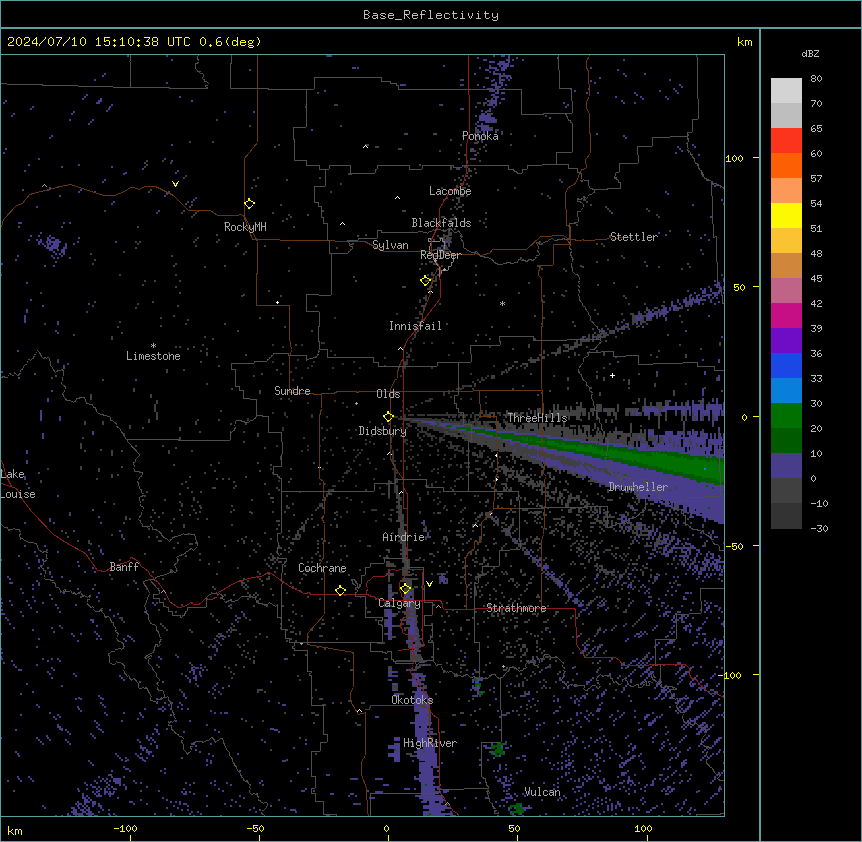Click the Ponoka city label
The height and width of the screenshot is (842, 862).
[480, 136]
